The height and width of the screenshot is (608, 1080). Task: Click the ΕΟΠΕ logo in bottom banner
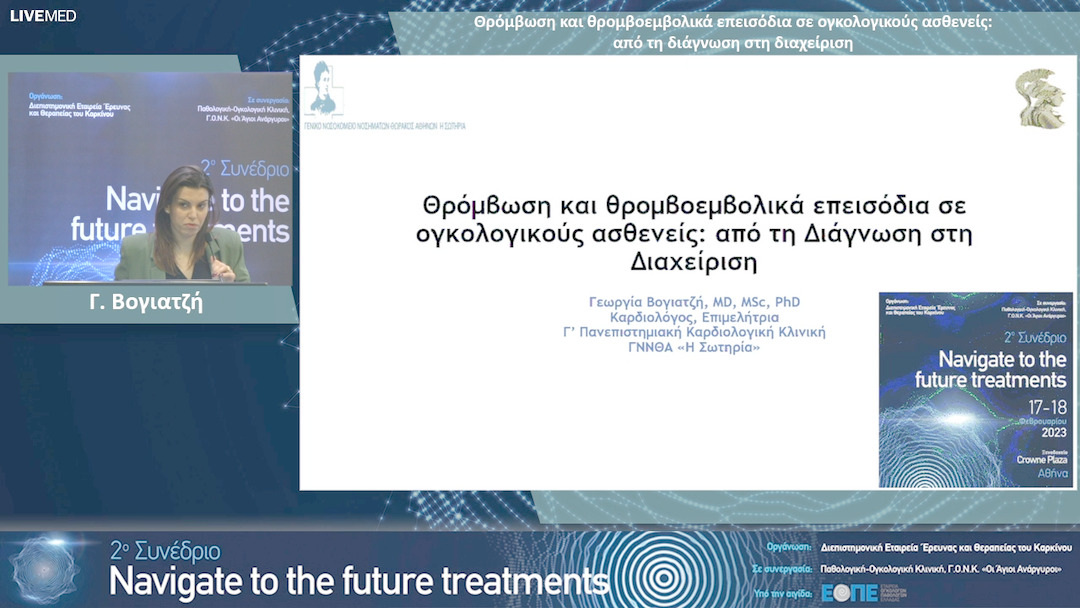pyautogui.click(x=849, y=592)
